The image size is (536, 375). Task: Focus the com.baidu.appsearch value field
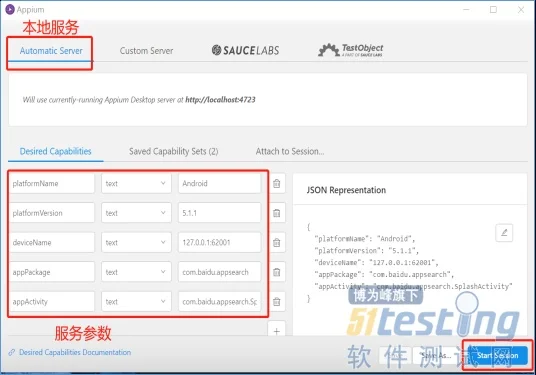coord(219,272)
